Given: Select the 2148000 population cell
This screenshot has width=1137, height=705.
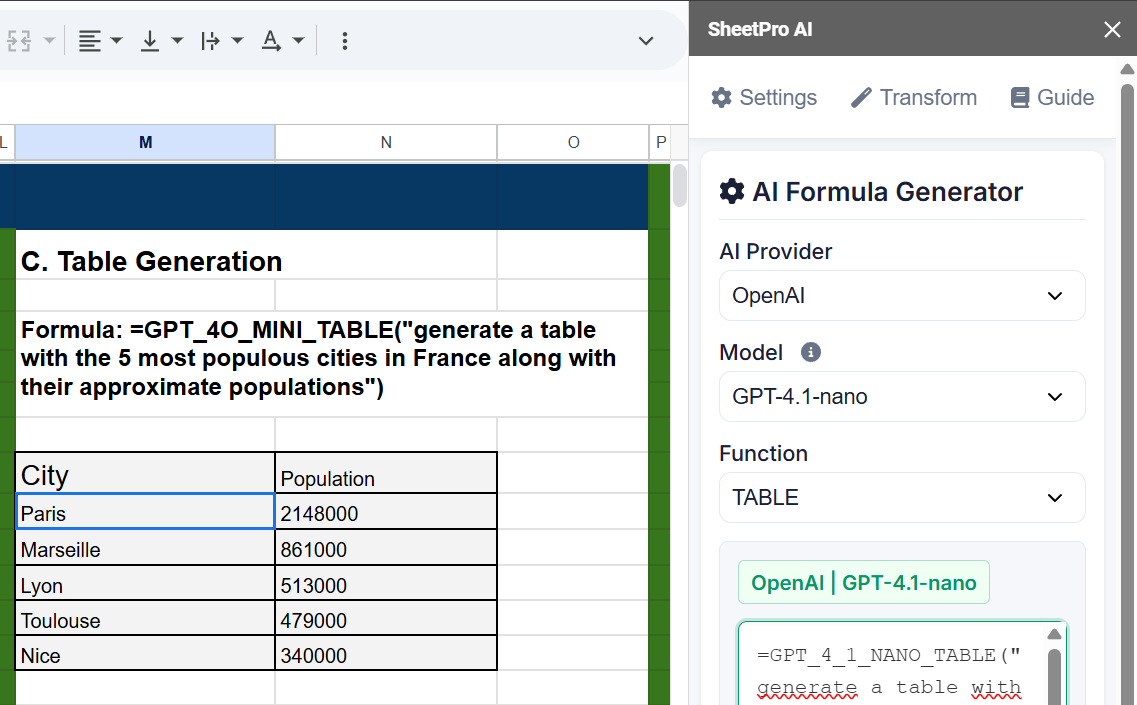Looking at the screenshot, I should 386,511.
